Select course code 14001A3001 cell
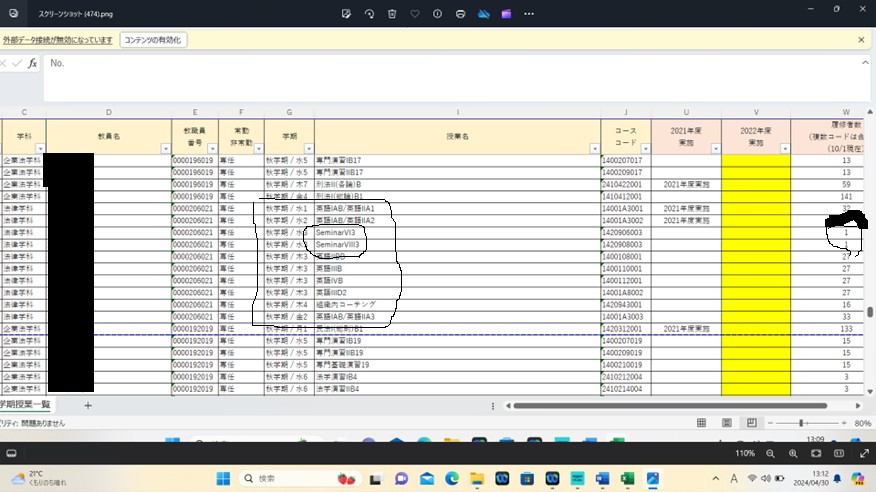 click(x=626, y=208)
